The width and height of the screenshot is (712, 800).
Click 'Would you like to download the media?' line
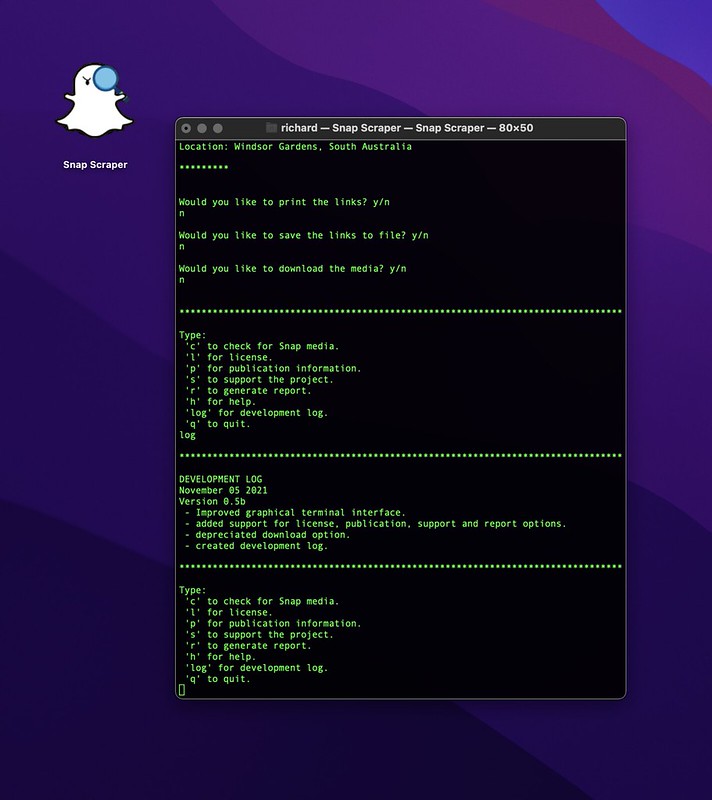pyautogui.click(x=293, y=268)
